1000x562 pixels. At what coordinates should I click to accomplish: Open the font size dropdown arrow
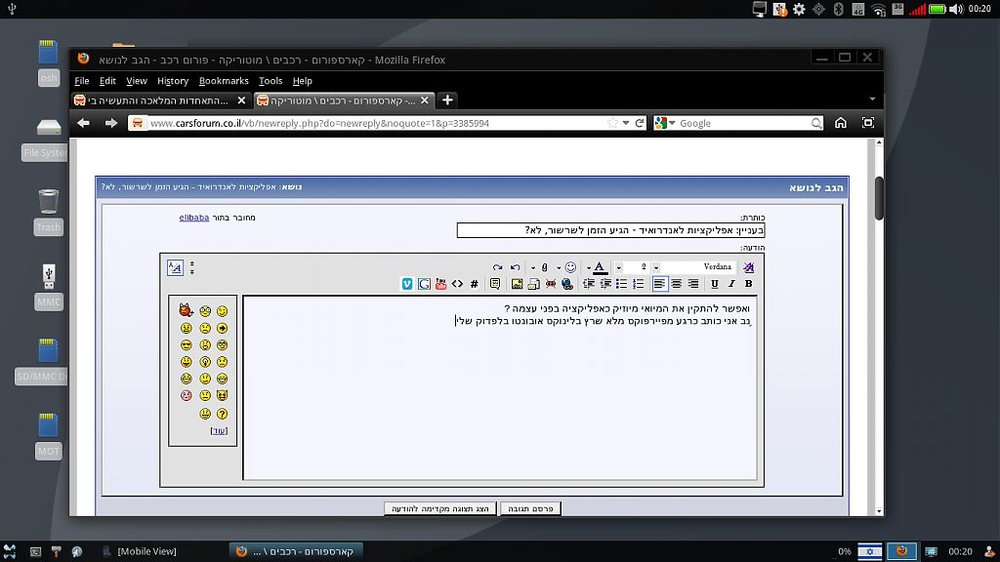619,267
